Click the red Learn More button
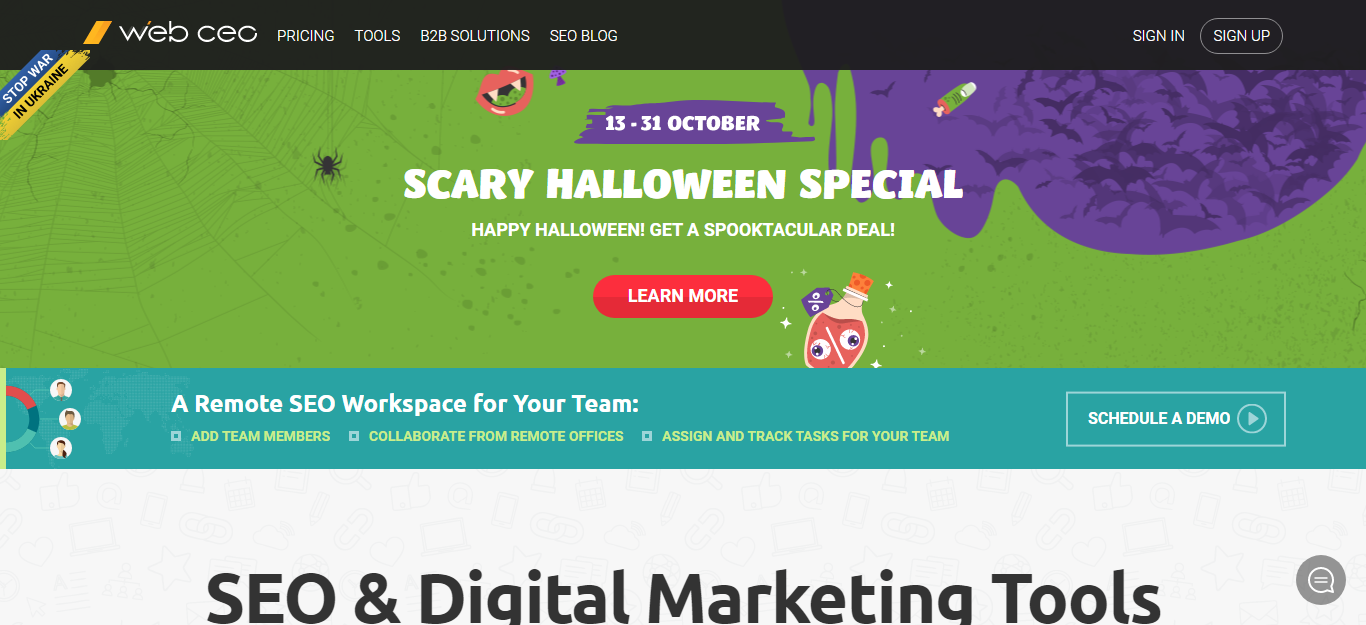The image size is (1366, 625). [683, 296]
